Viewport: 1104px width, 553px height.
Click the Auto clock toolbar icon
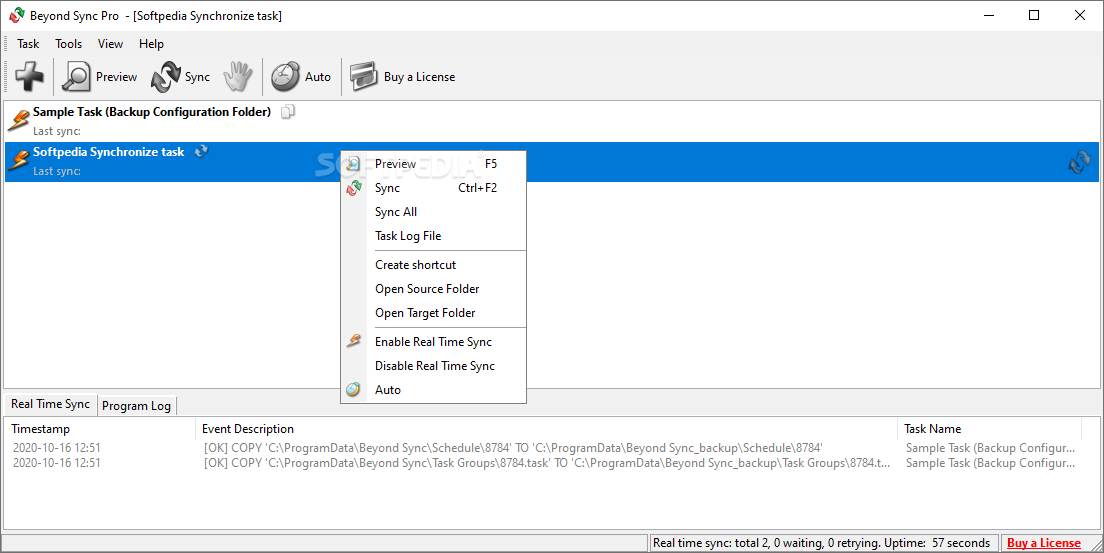(x=285, y=76)
